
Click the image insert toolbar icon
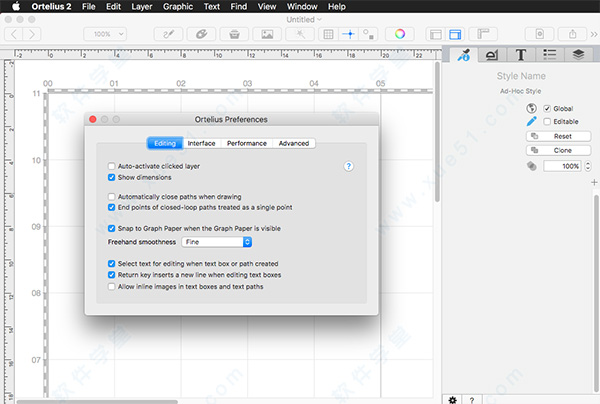[x=267, y=34]
